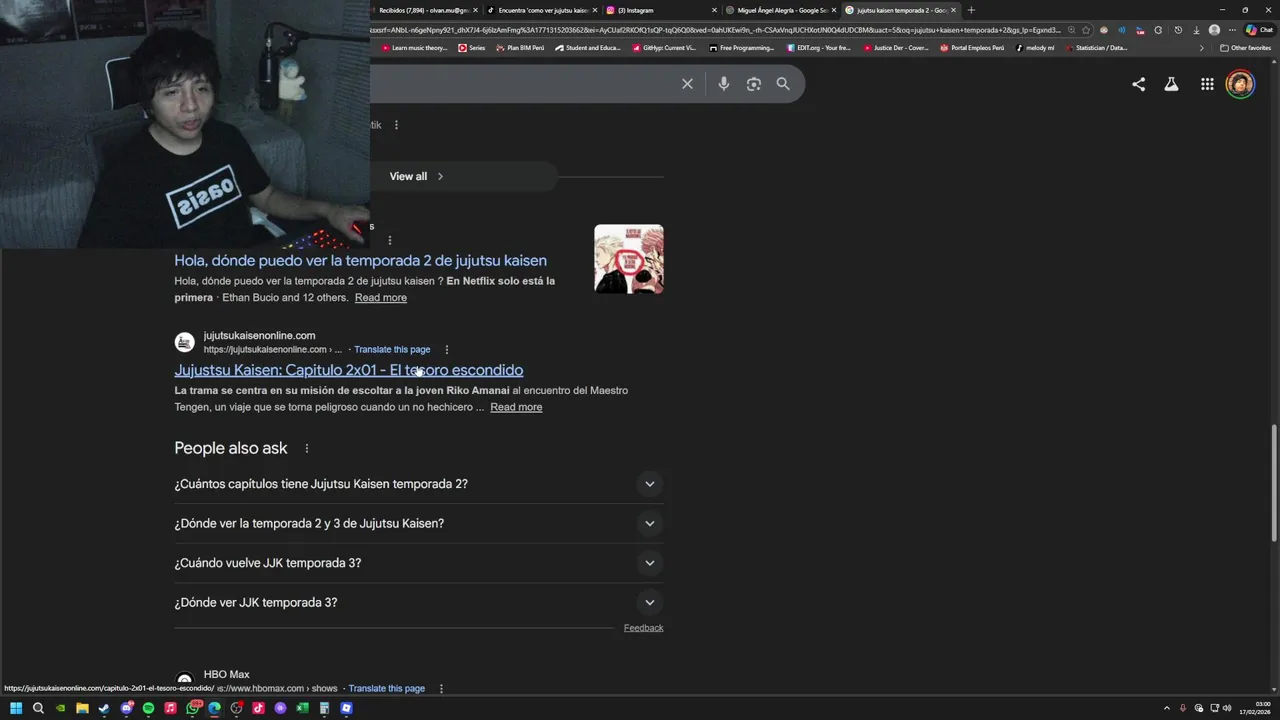Open Google Lens image search

(x=754, y=84)
